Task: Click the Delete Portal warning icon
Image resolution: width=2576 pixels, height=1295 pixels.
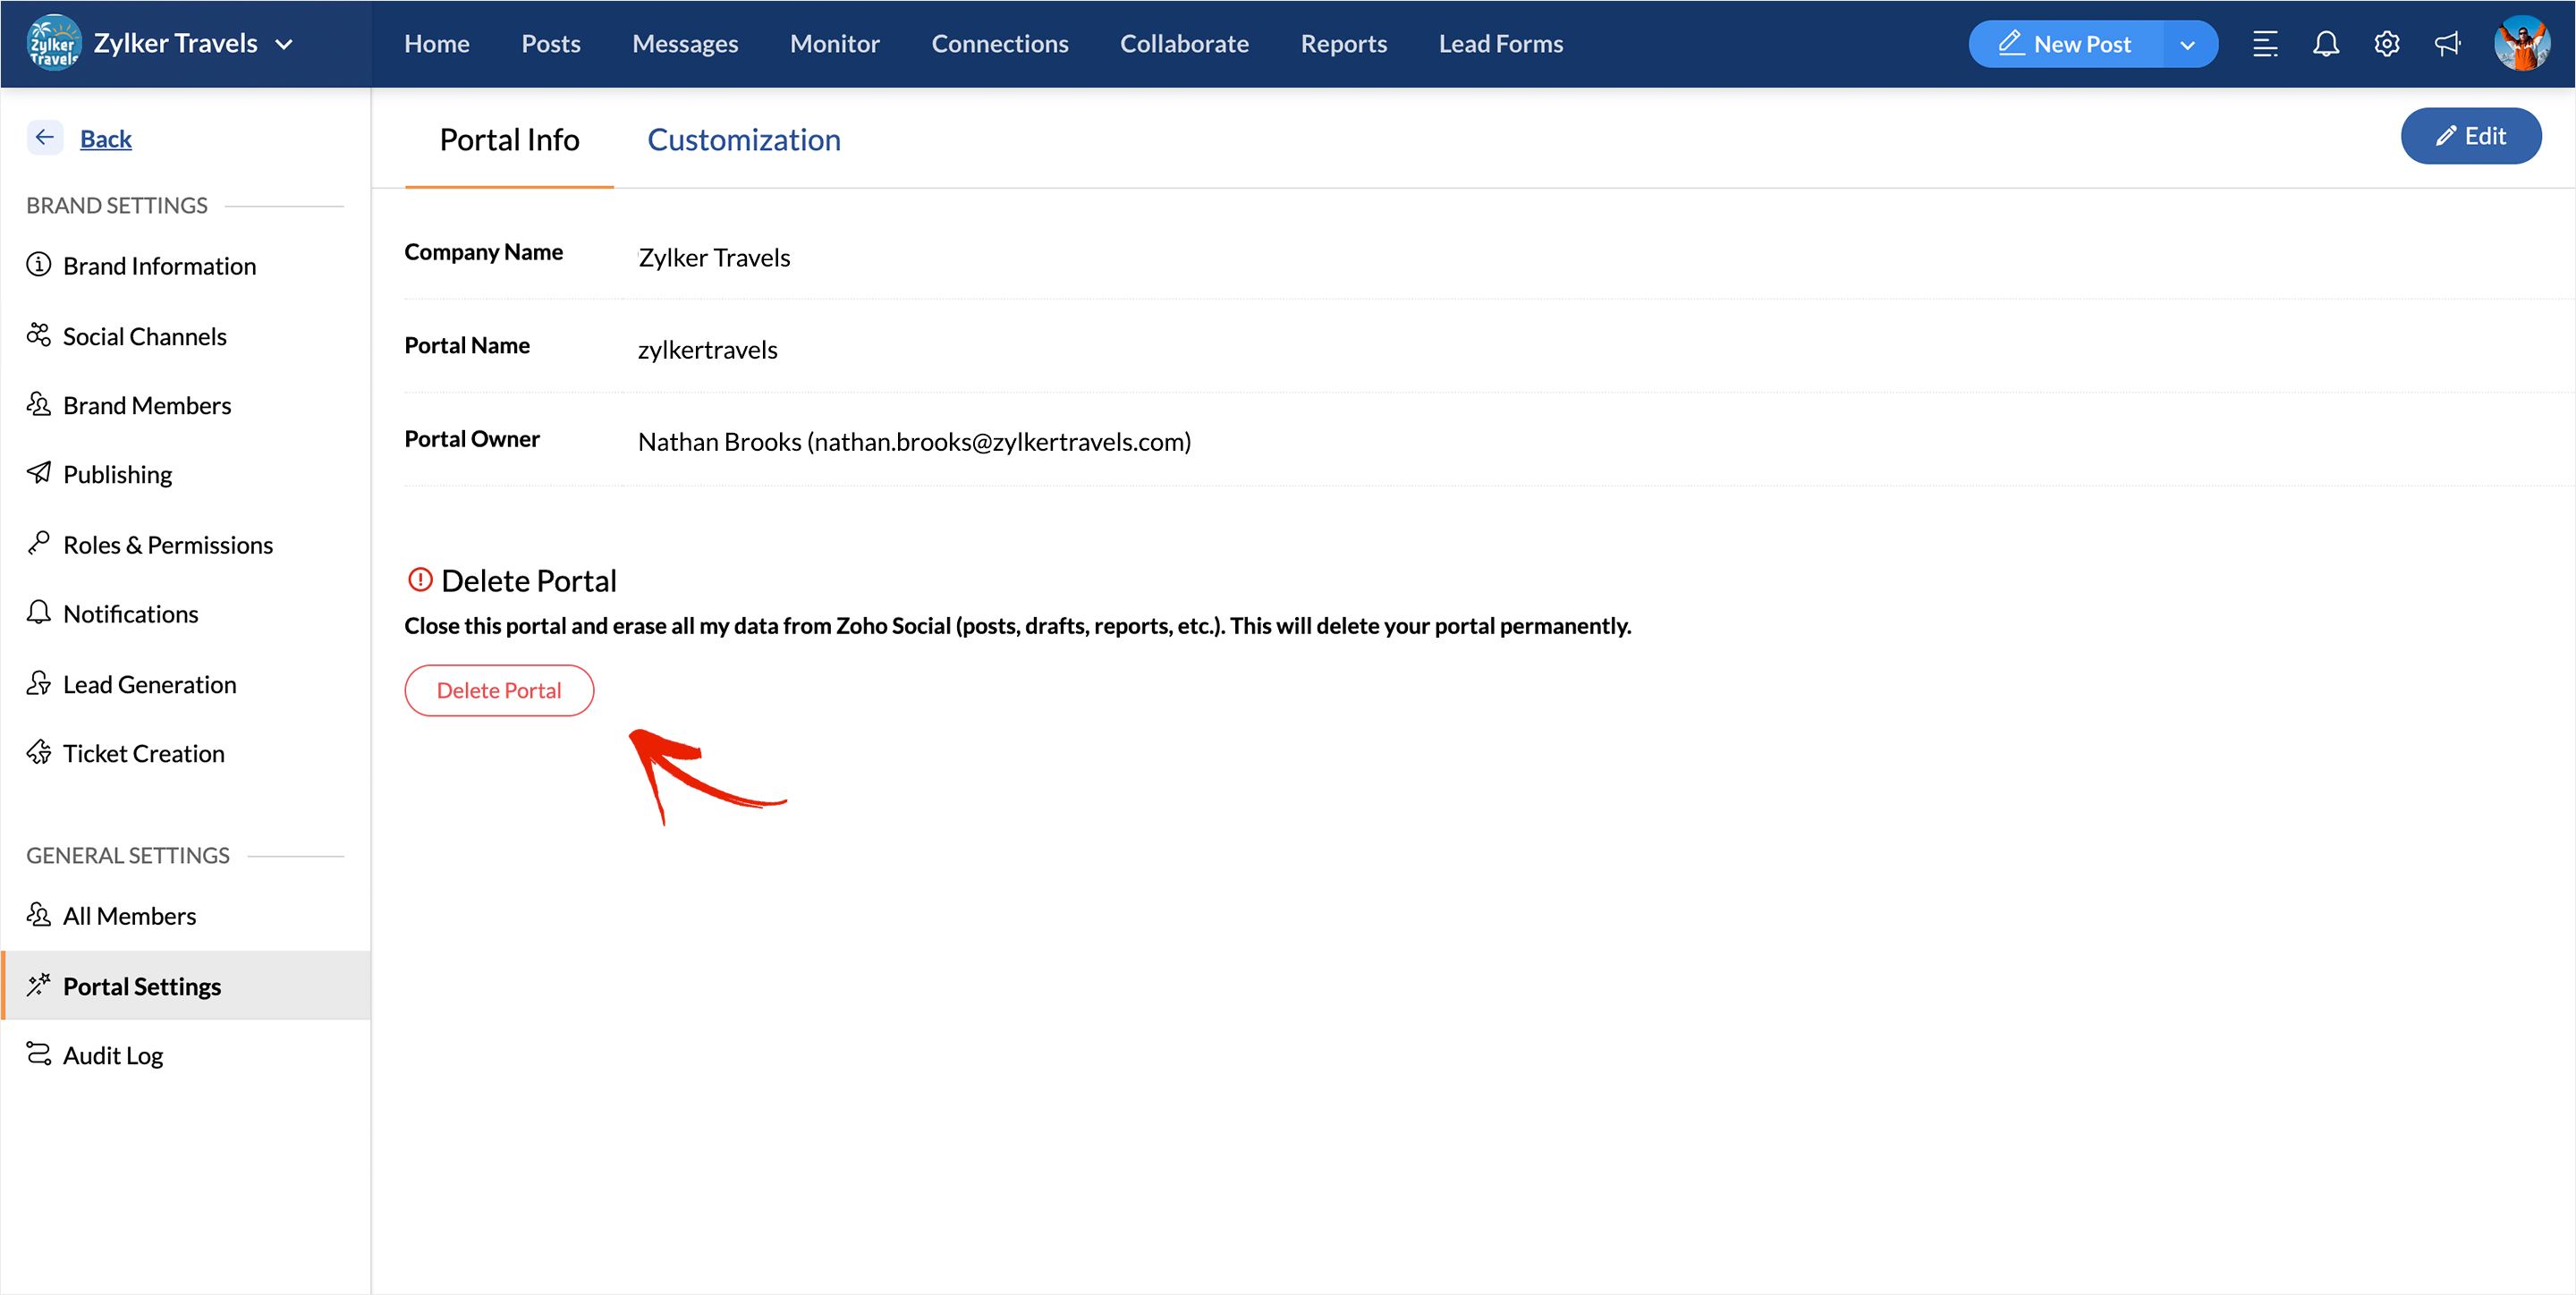Action: click(x=420, y=579)
